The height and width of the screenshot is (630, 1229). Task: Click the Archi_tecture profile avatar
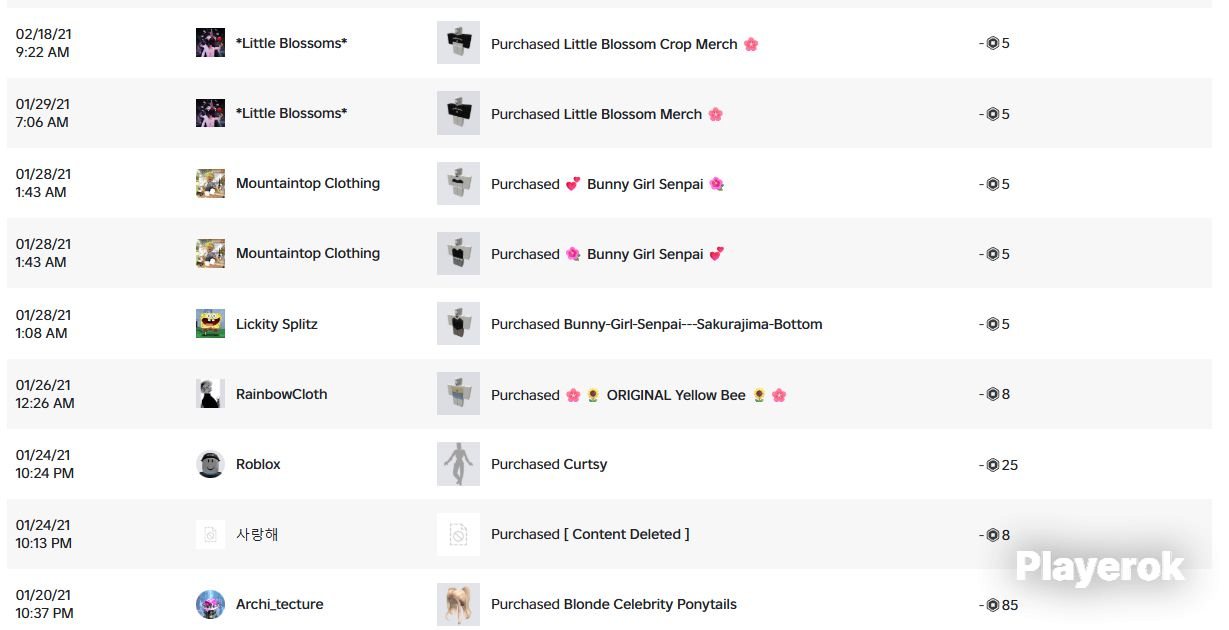(x=210, y=604)
